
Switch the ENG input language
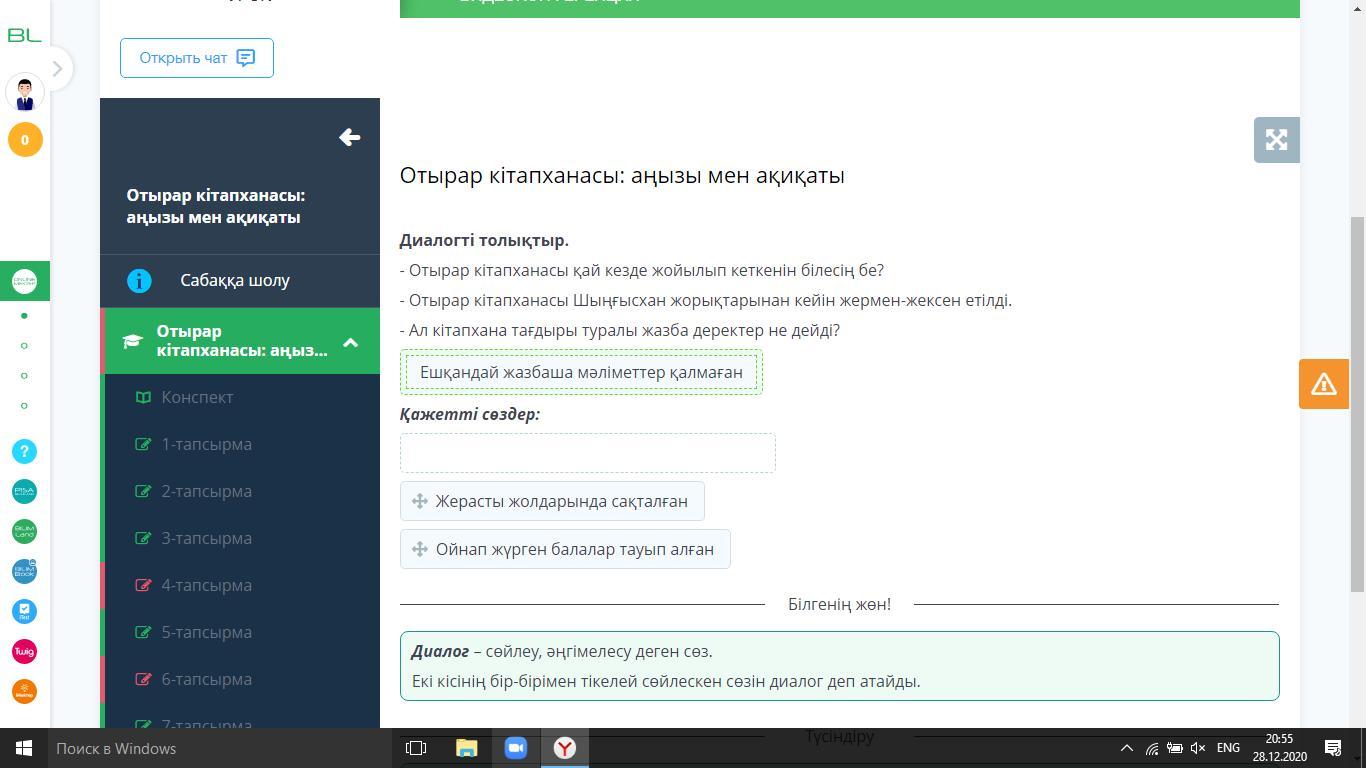coord(1228,748)
